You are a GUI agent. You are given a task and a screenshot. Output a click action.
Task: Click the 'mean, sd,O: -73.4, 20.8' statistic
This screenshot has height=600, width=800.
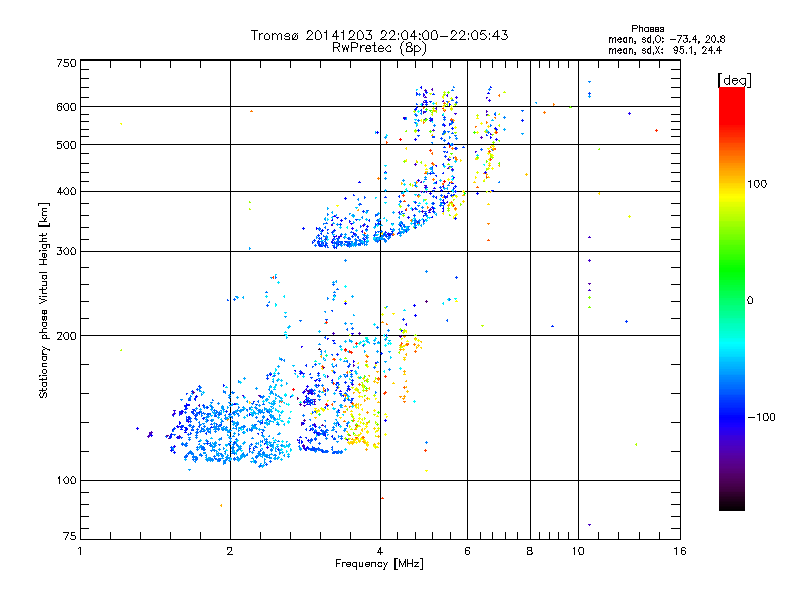point(666,39)
